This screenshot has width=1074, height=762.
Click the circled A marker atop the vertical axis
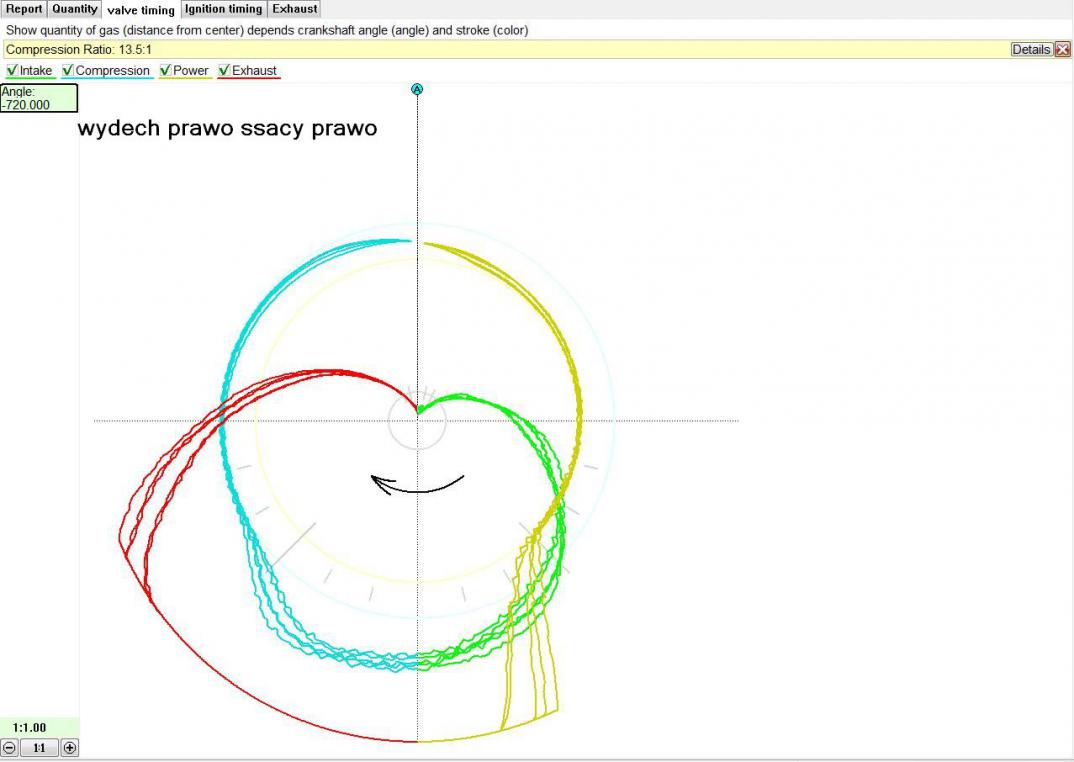coord(417,89)
